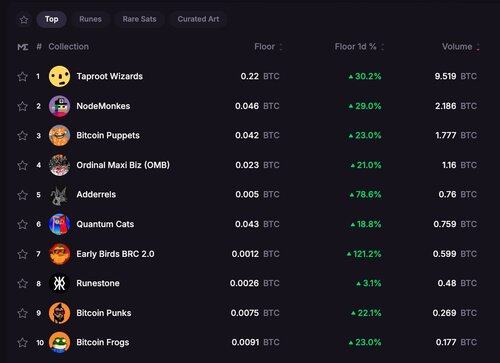Click the Runestone logo icon
This screenshot has width=500, height=363.
[x=60, y=283]
